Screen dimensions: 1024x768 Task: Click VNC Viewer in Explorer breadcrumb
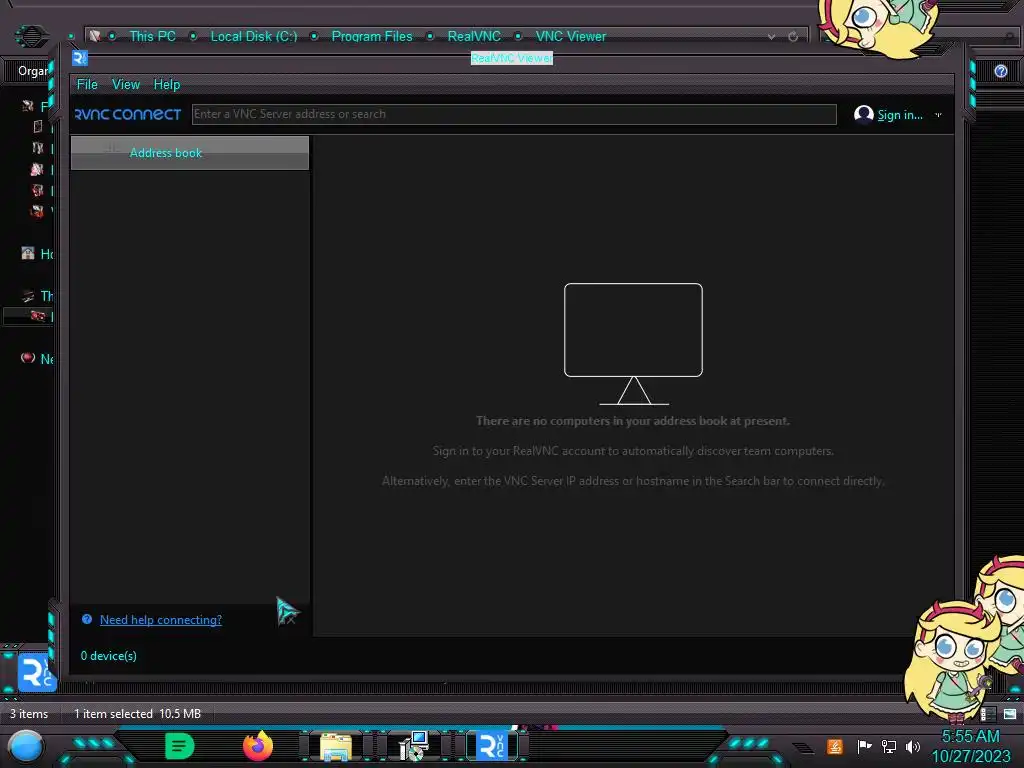click(x=571, y=37)
